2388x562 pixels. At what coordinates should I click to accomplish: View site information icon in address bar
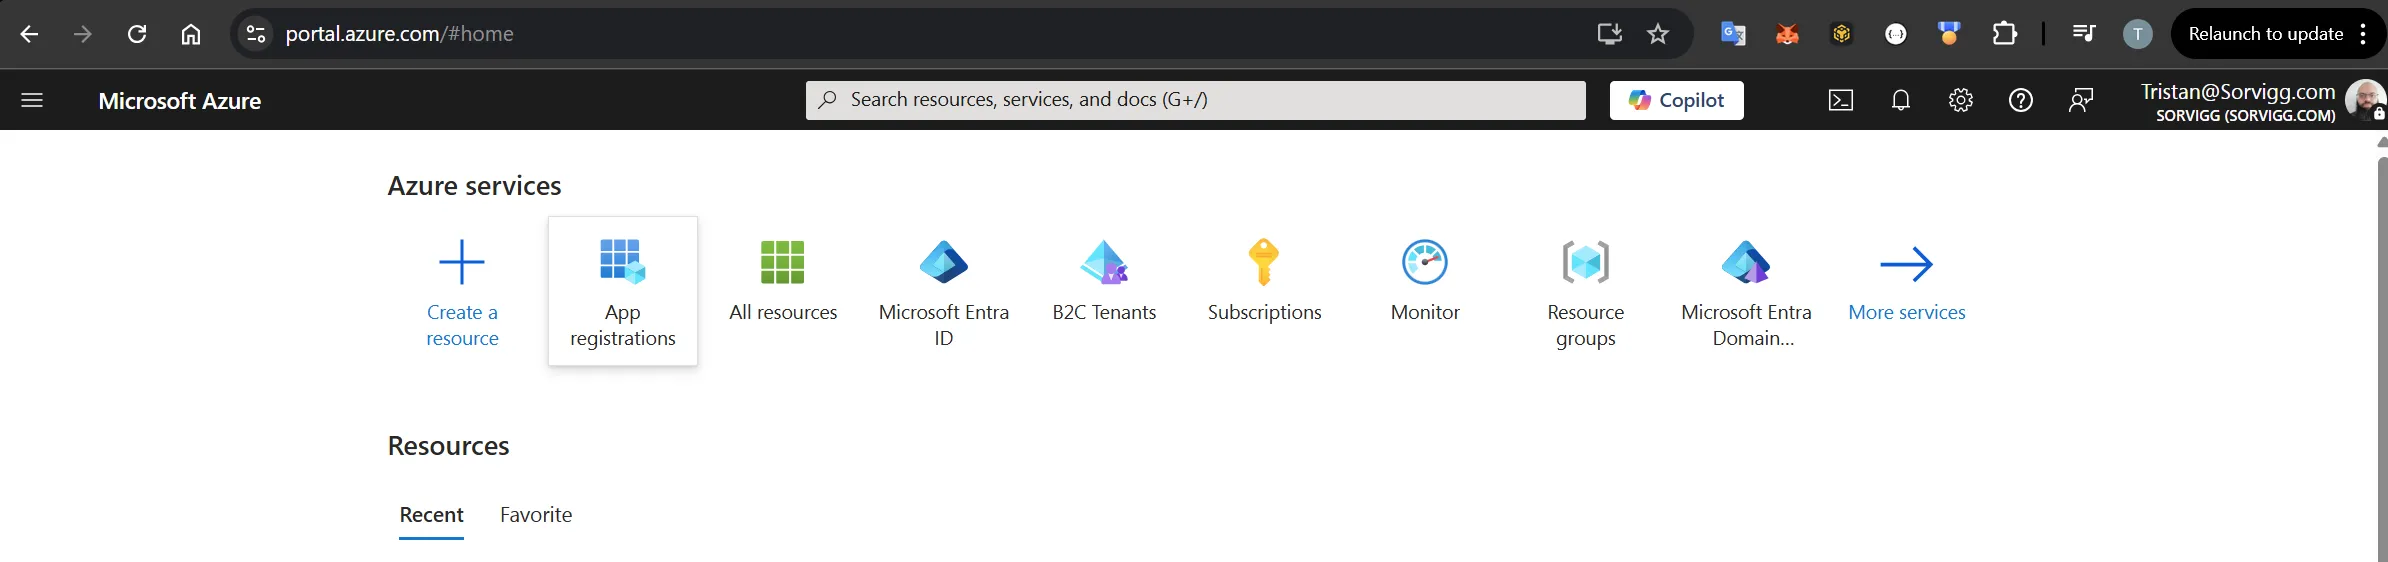point(256,34)
